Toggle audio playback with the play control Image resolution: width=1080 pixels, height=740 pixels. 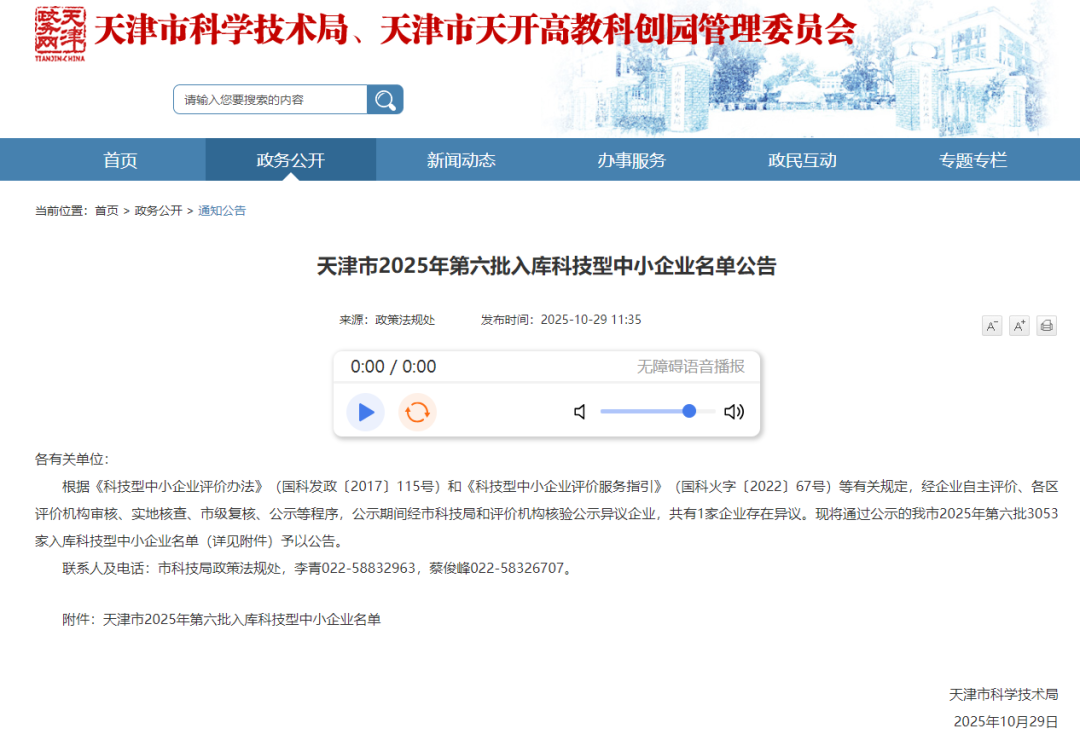[x=365, y=412]
